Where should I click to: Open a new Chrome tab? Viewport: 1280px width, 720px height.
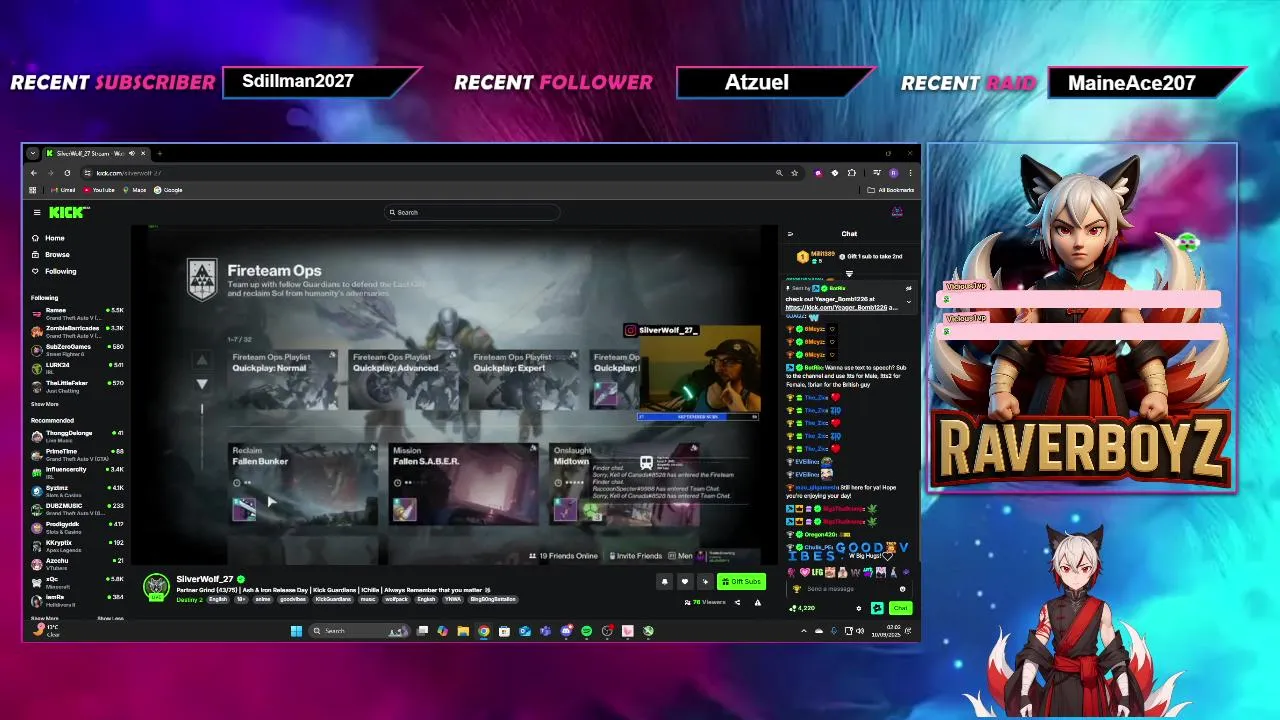(160, 153)
